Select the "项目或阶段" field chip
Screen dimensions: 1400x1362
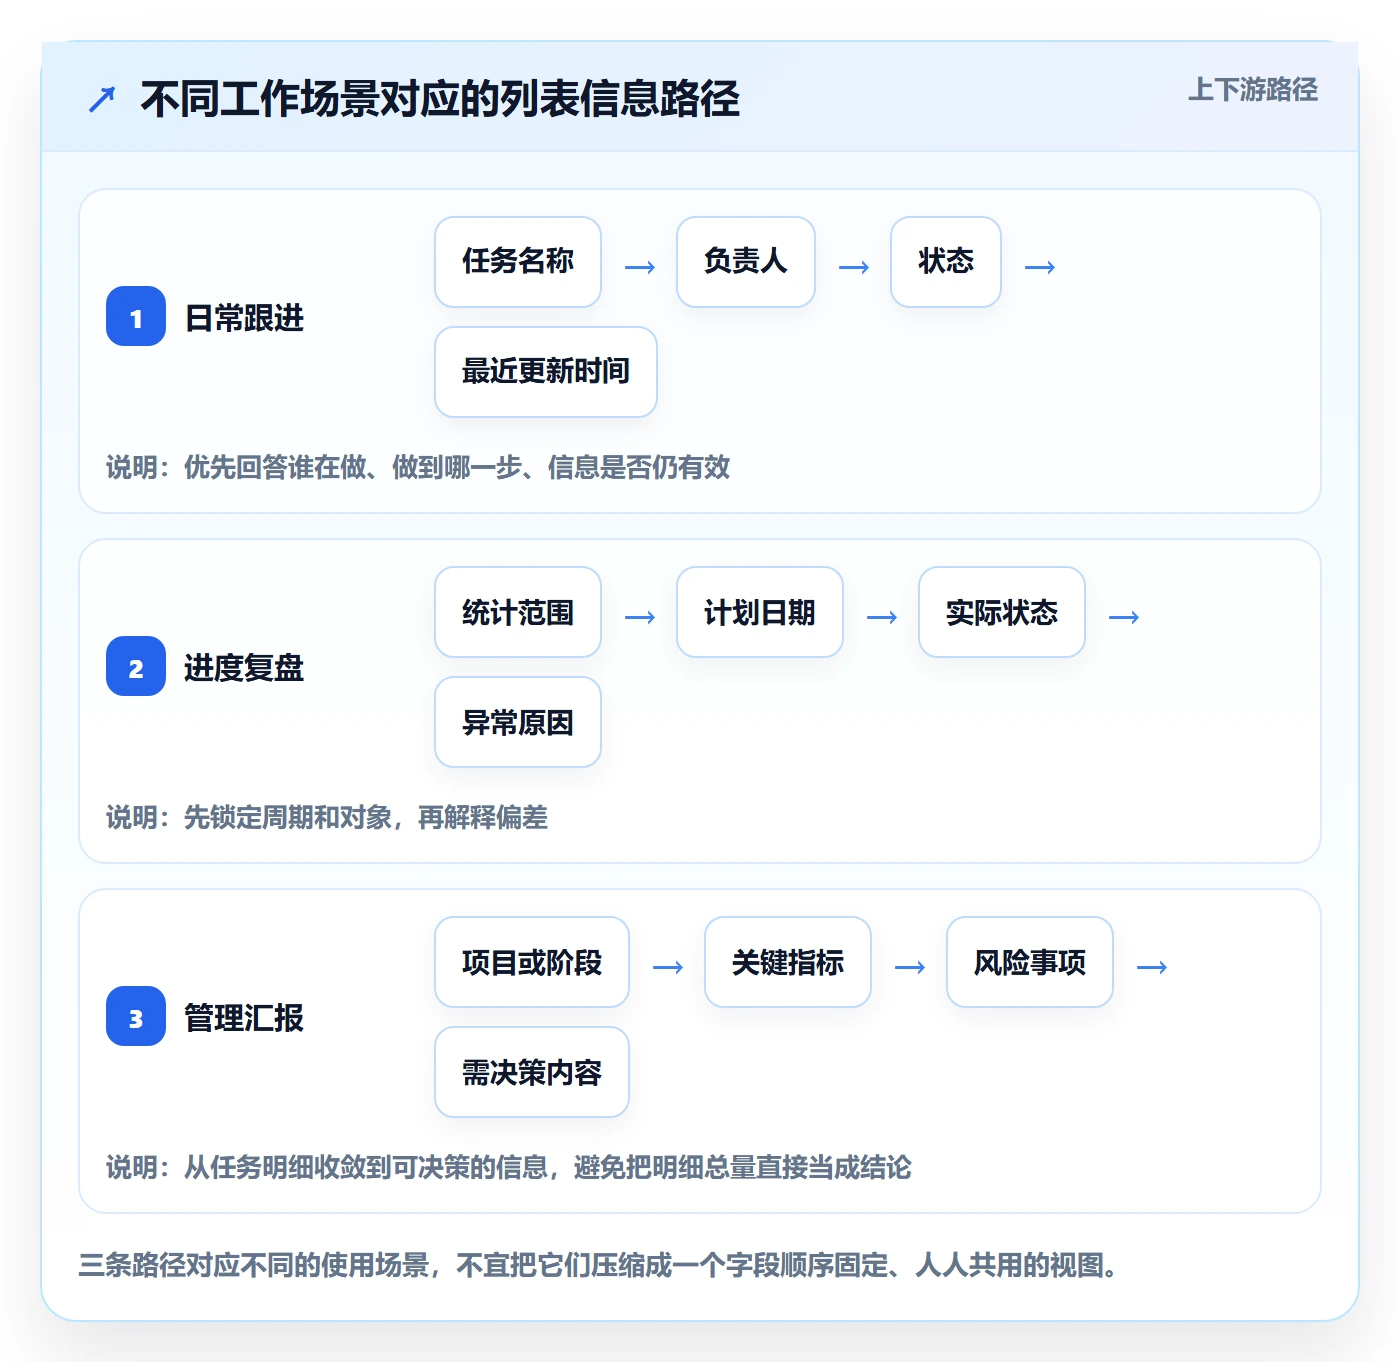pyautogui.click(x=532, y=962)
